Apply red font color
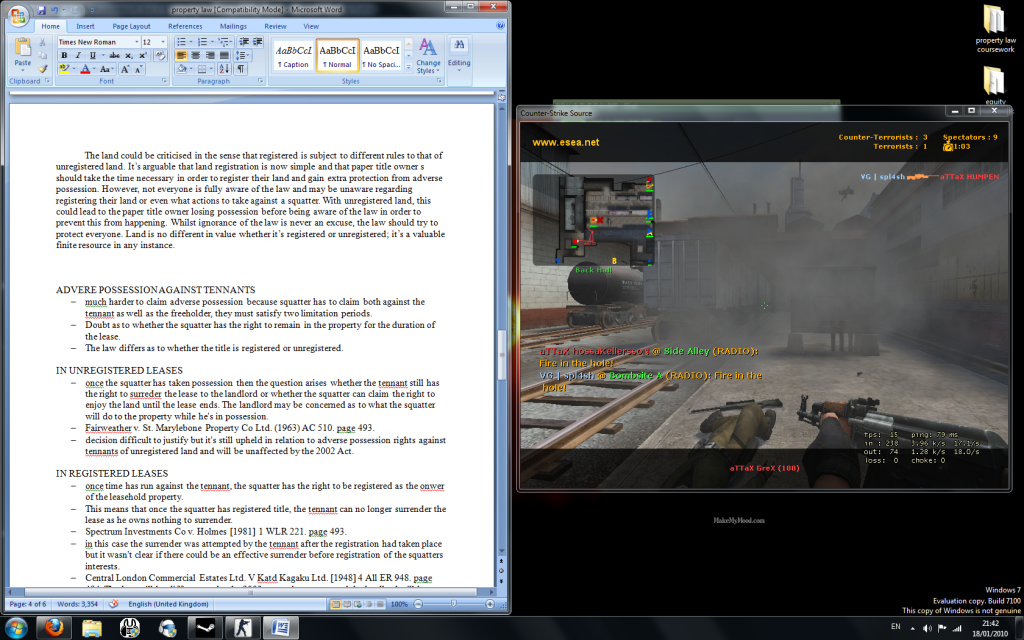The image size is (1024, 640). point(85,69)
